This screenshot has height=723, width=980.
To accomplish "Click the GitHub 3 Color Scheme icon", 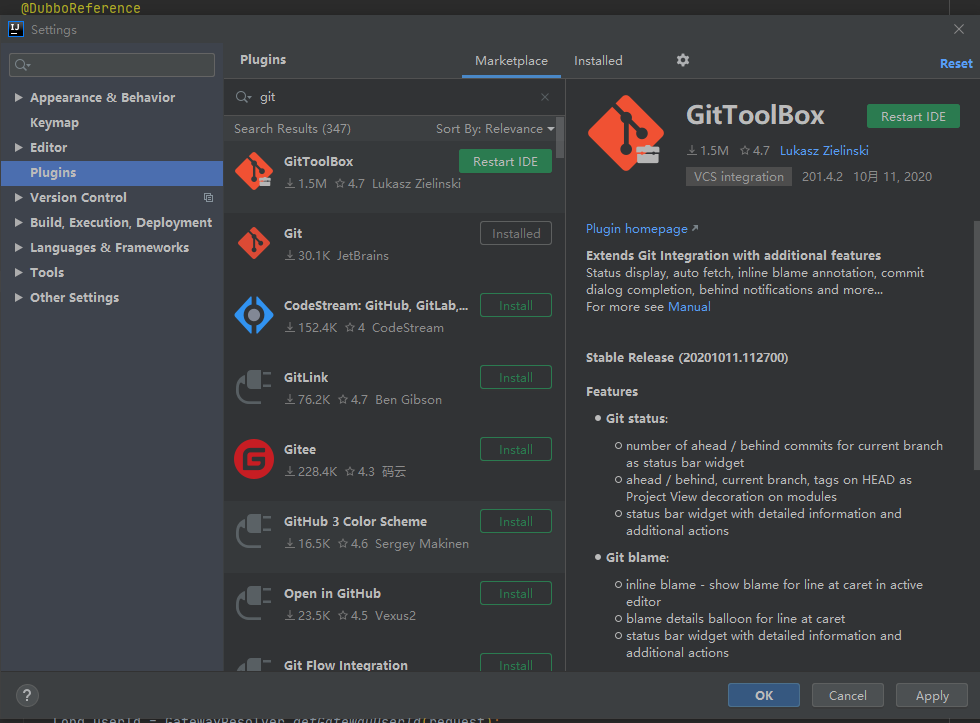I will click(254, 531).
